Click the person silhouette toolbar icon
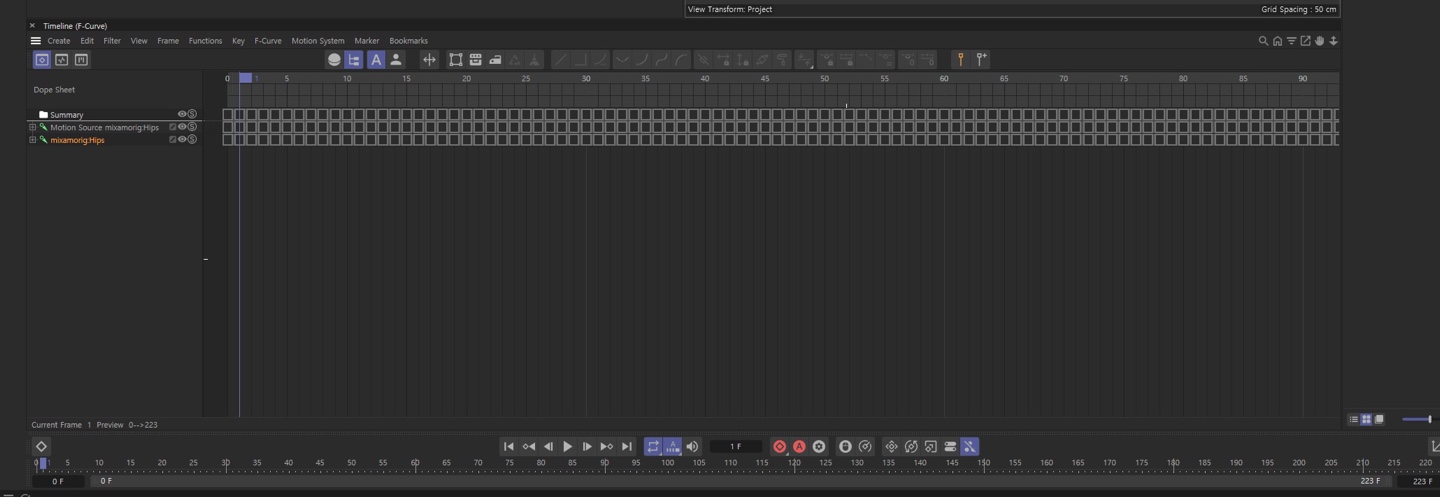Screen dimensions: 1440x497 click(396, 60)
